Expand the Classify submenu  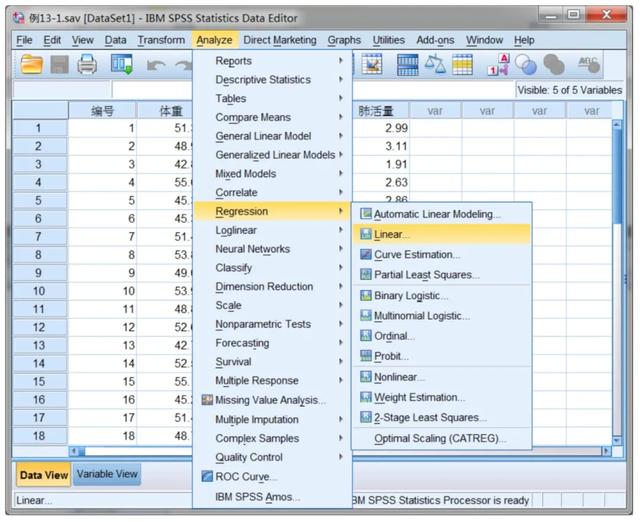click(272, 268)
